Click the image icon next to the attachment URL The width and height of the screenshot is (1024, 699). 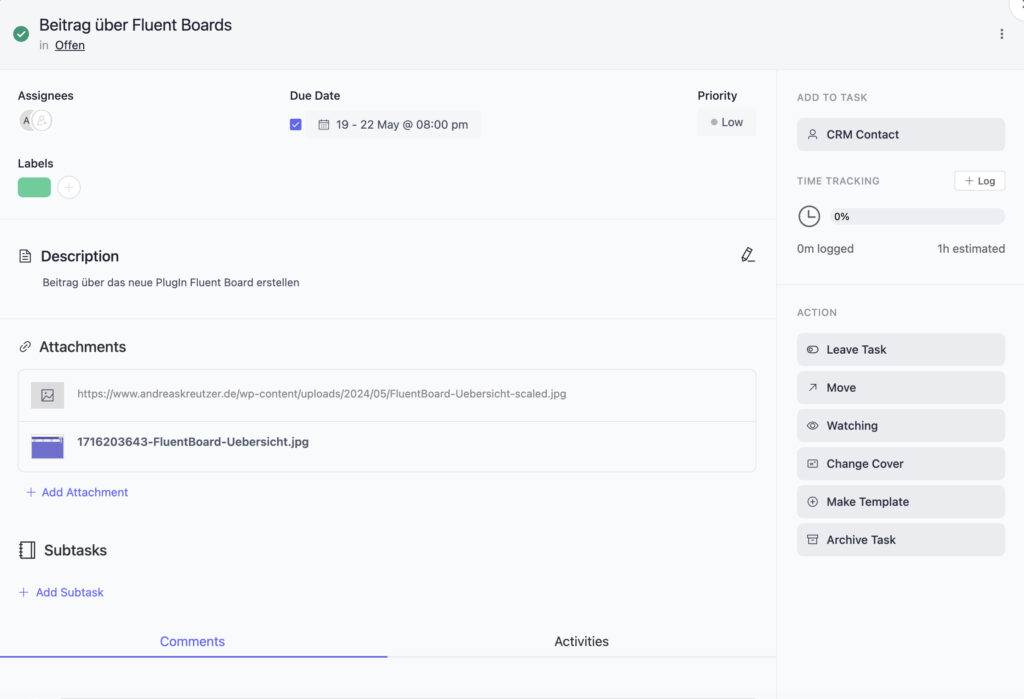click(46, 394)
